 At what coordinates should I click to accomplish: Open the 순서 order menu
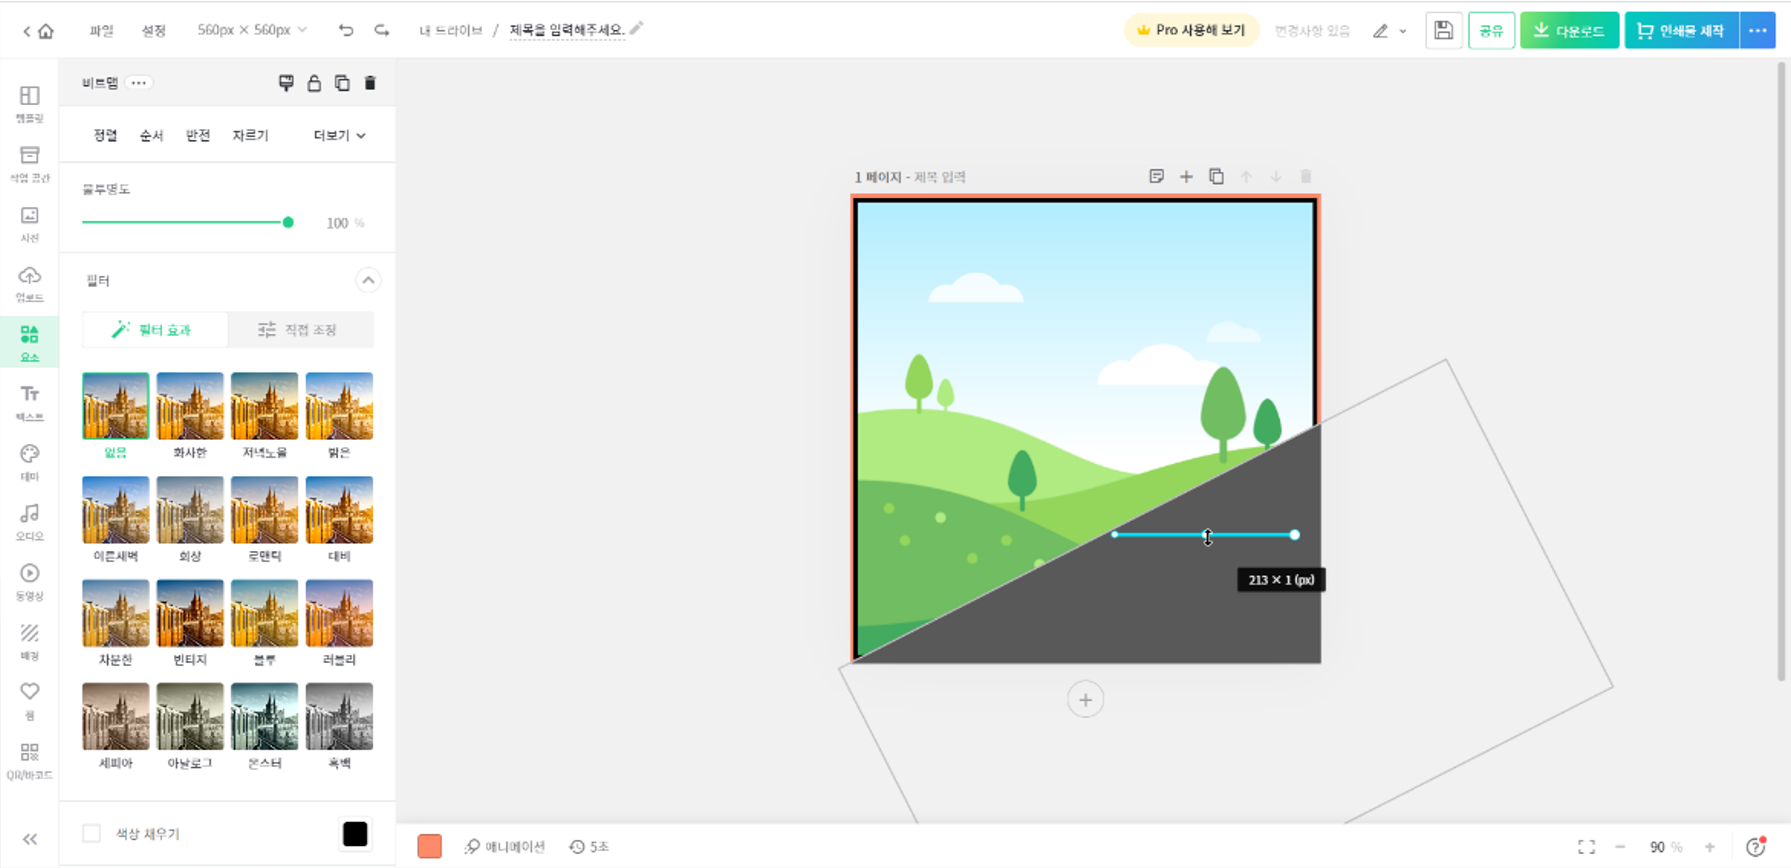152,135
